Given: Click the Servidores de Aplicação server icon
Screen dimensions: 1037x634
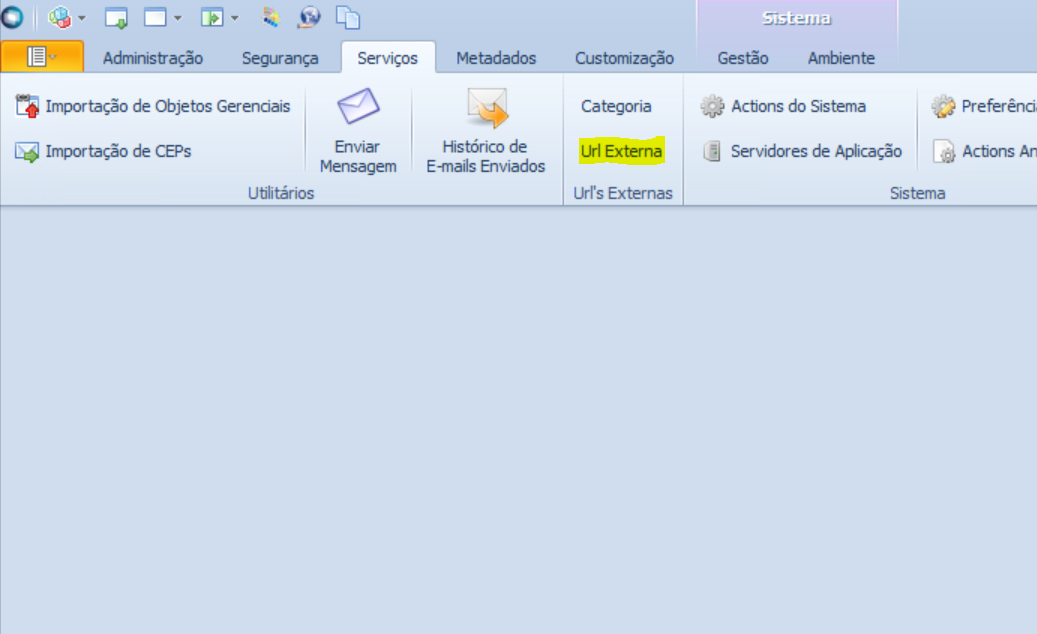Looking at the screenshot, I should (712, 151).
